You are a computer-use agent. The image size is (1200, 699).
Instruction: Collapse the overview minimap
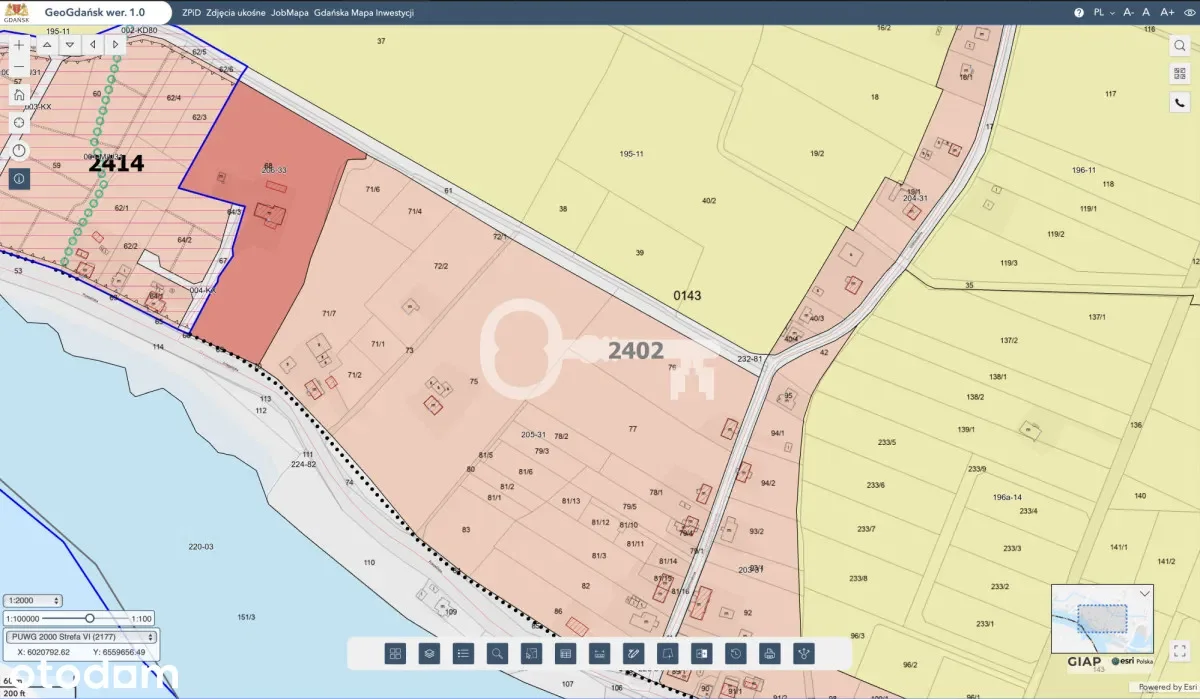tap(1145, 593)
